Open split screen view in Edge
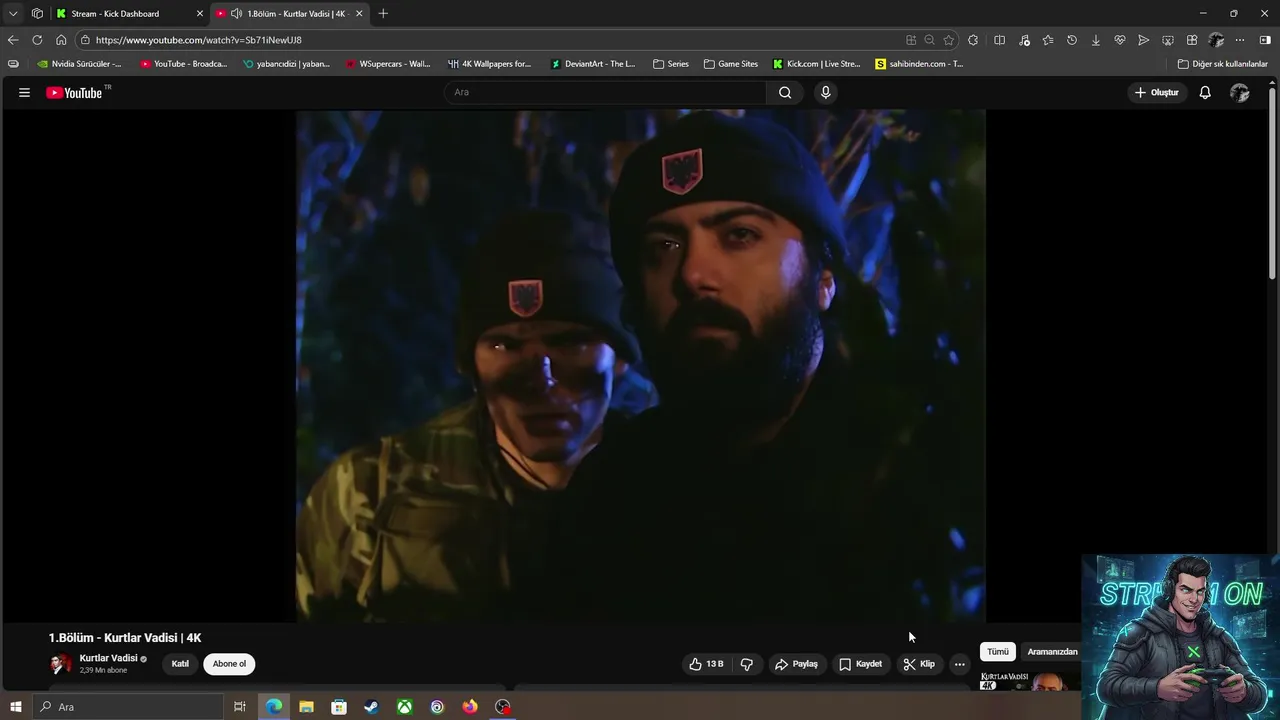 pyautogui.click(x=999, y=40)
